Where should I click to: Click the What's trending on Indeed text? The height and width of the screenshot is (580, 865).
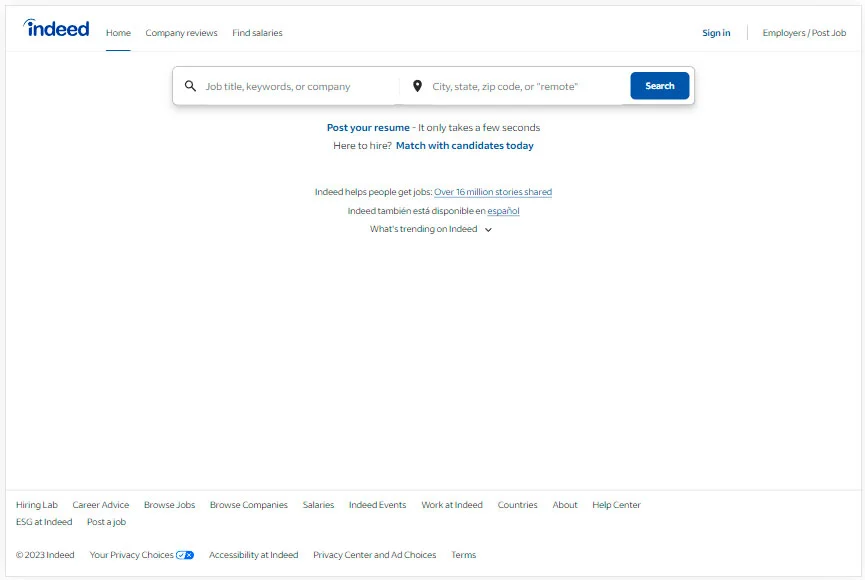[x=424, y=229]
